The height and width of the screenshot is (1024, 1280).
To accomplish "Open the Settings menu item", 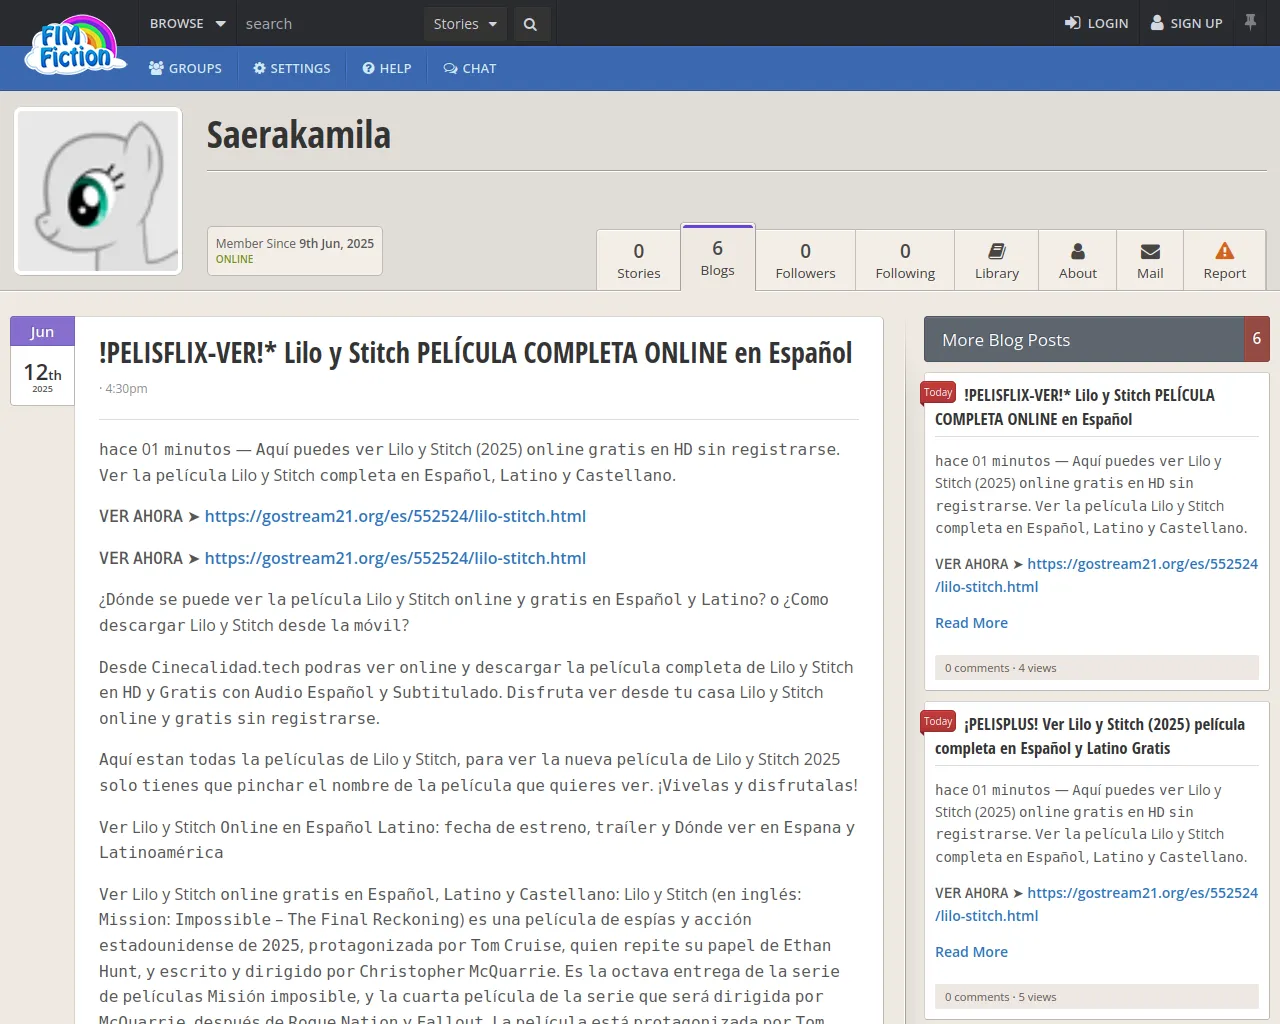I will click(x=292, y=68).
